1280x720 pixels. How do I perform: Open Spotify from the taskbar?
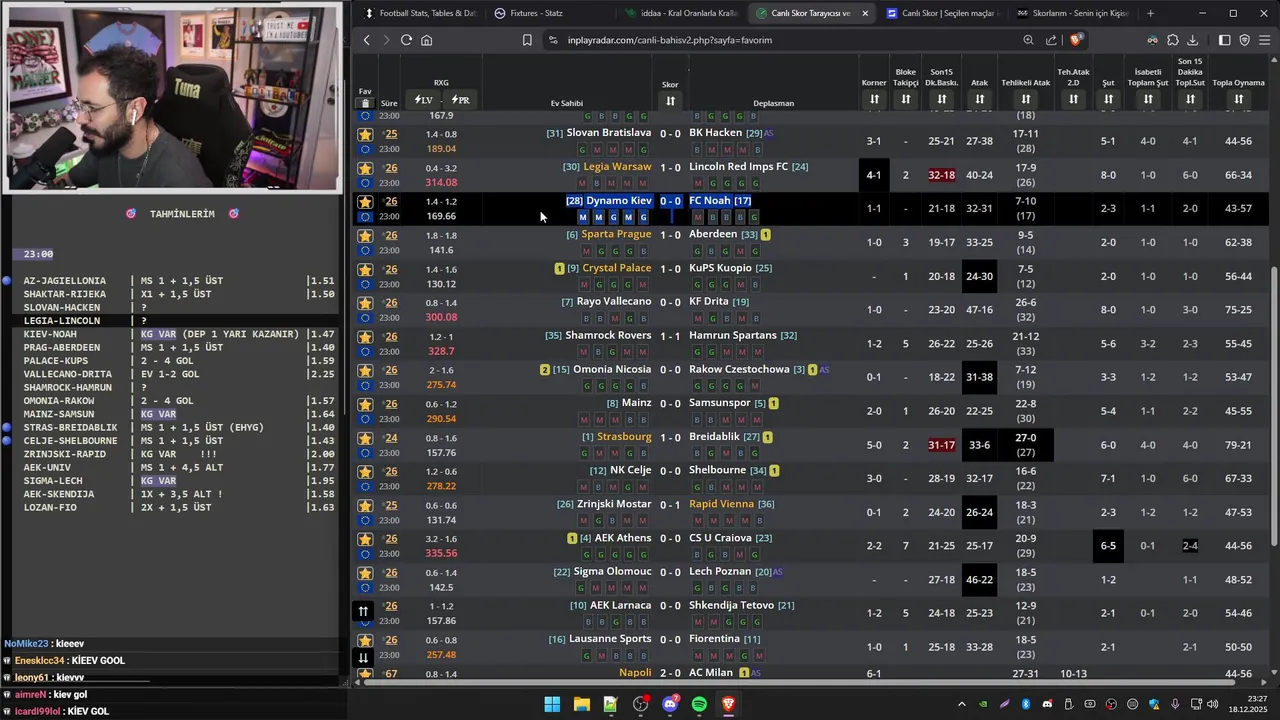[699, 704]
